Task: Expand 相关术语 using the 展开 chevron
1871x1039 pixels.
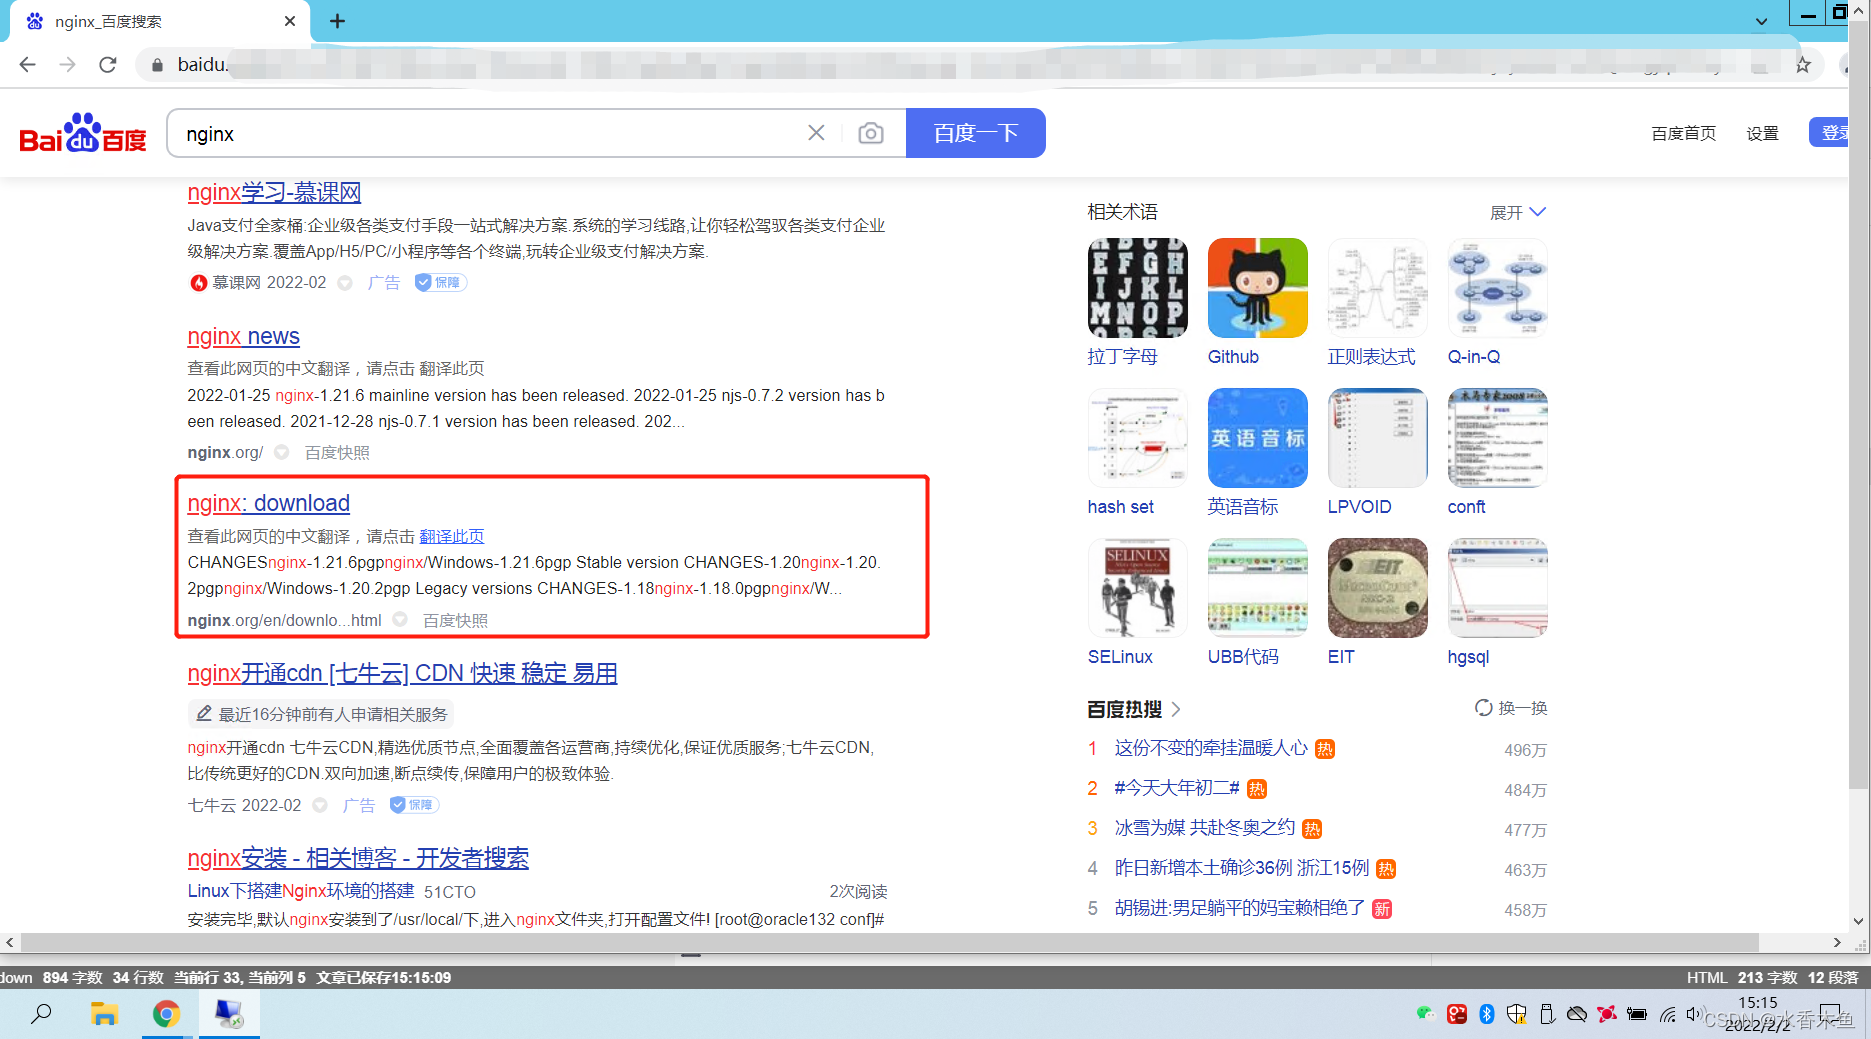Action: [x=1518, y=212]
